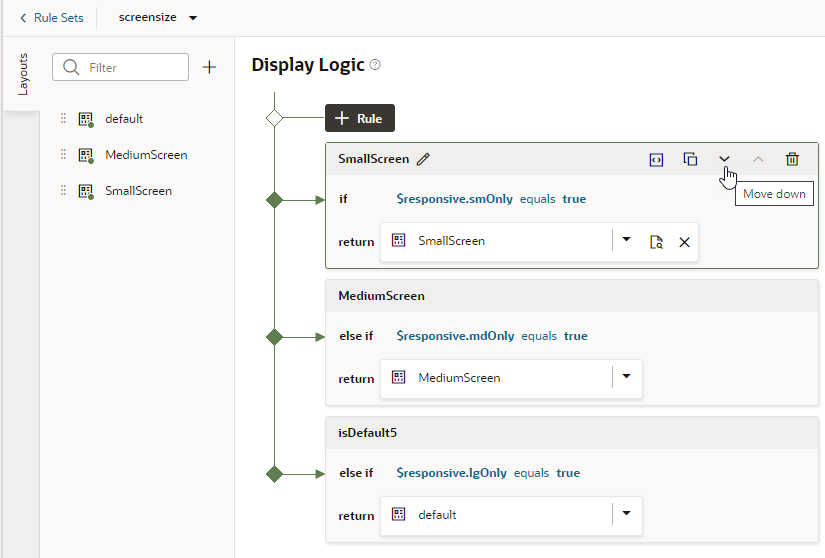825x558 pixels.
Task: Open the screensize rule set dropdown
Action: coord(193,18)
